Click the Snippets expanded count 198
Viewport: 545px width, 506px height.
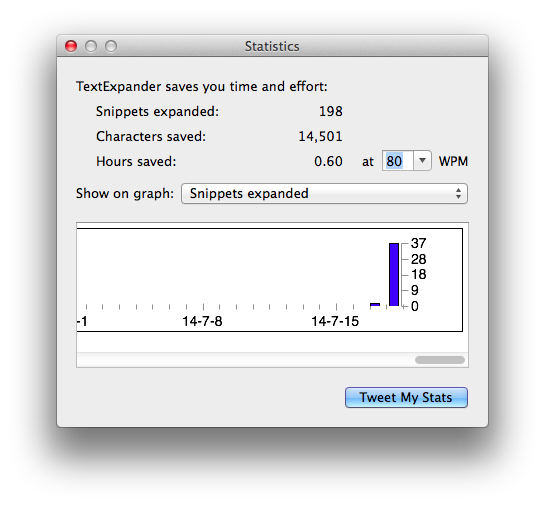point(331,111)
